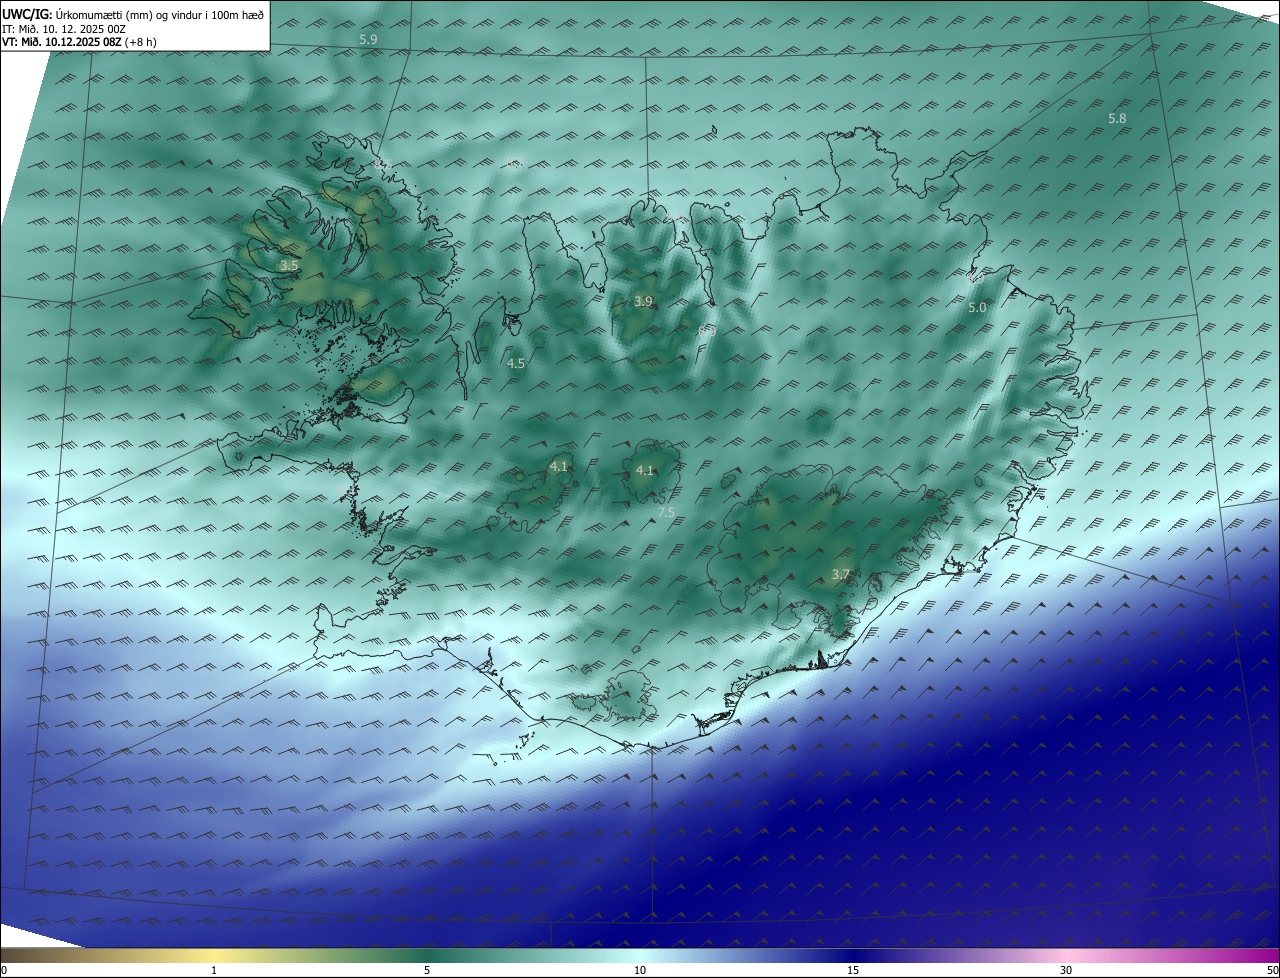Click the 5.9 value label on the map
The image size is (1280, 978).
(368, 39)
